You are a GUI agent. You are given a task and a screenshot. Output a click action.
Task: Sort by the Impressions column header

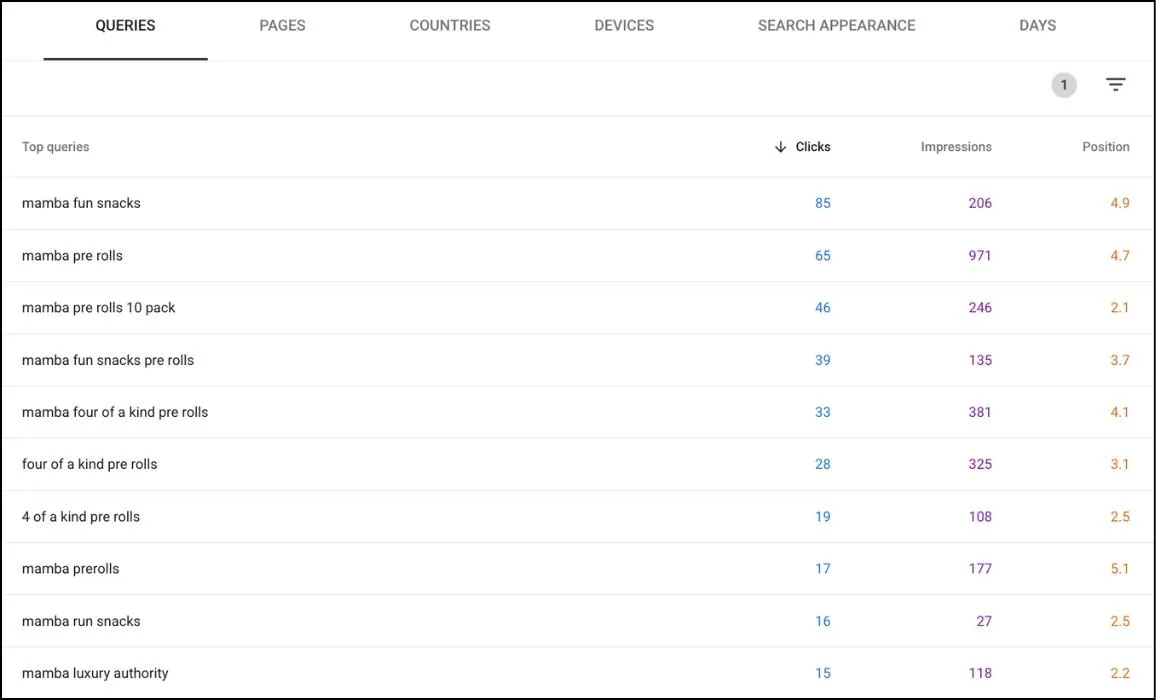(x=955, y=147)
